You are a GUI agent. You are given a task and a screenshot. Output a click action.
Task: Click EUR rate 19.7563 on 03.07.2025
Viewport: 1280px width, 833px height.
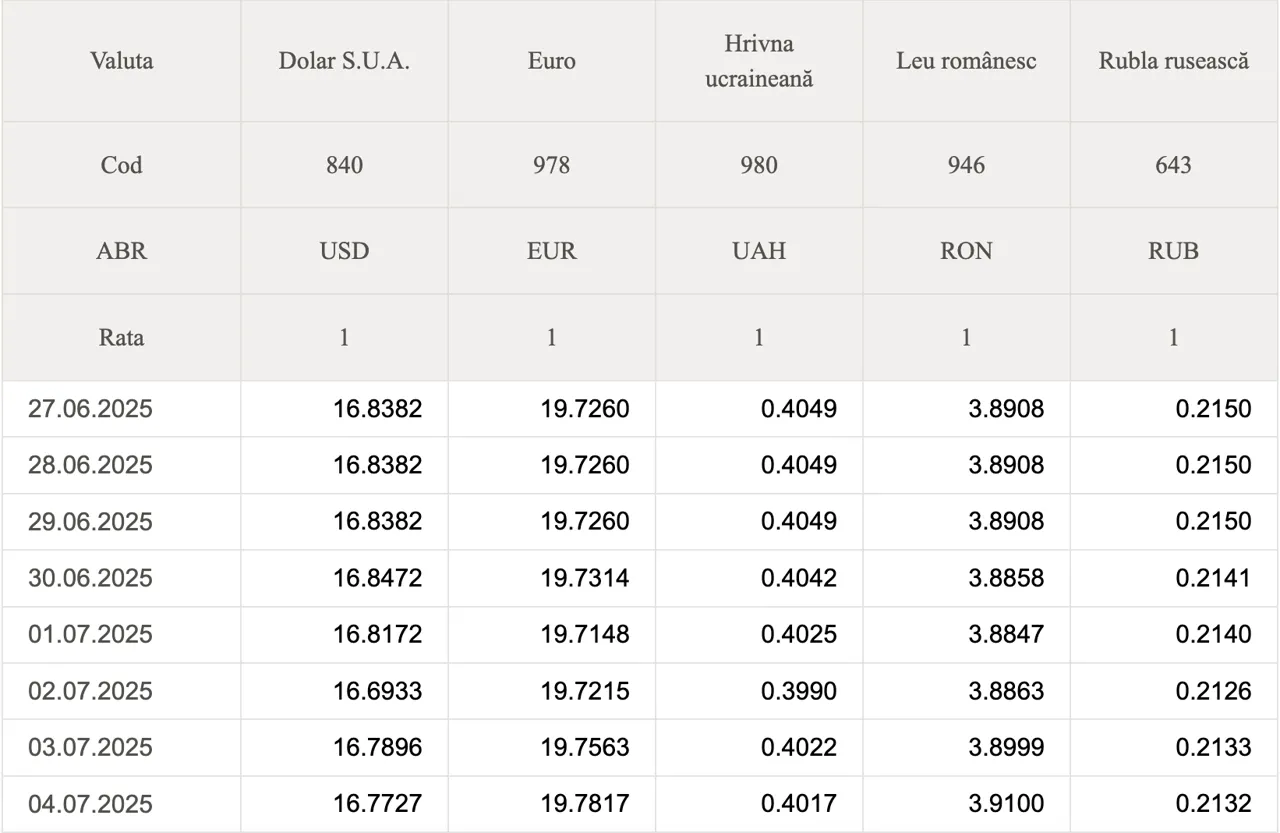585,747
